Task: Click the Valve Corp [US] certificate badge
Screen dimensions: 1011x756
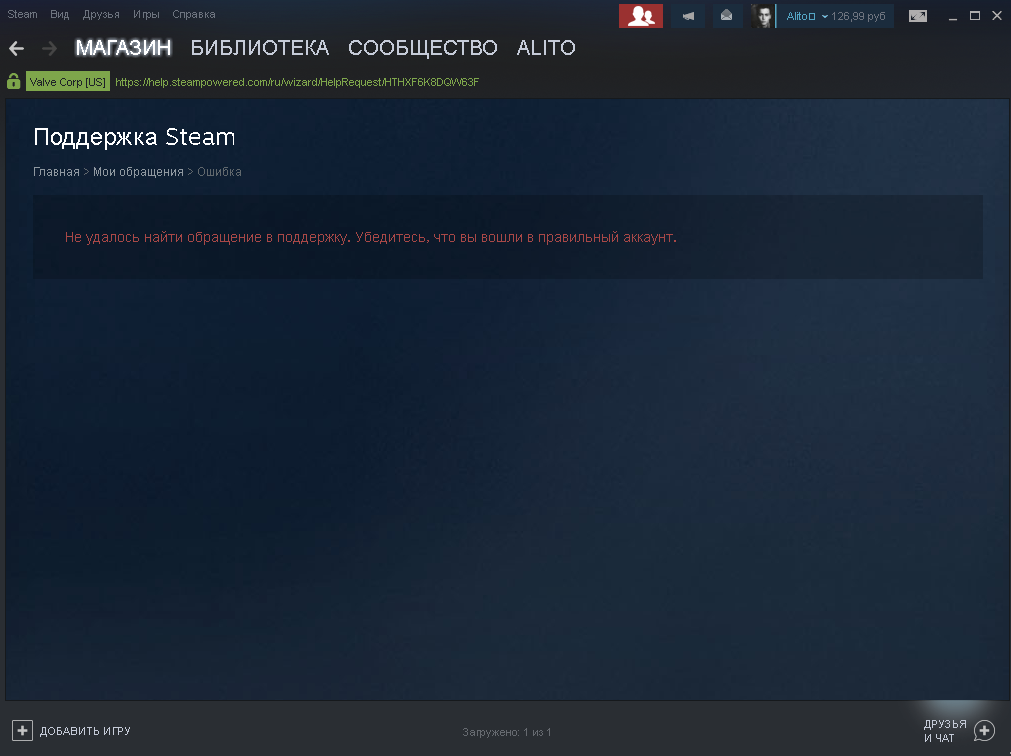Action: (68, 82)
